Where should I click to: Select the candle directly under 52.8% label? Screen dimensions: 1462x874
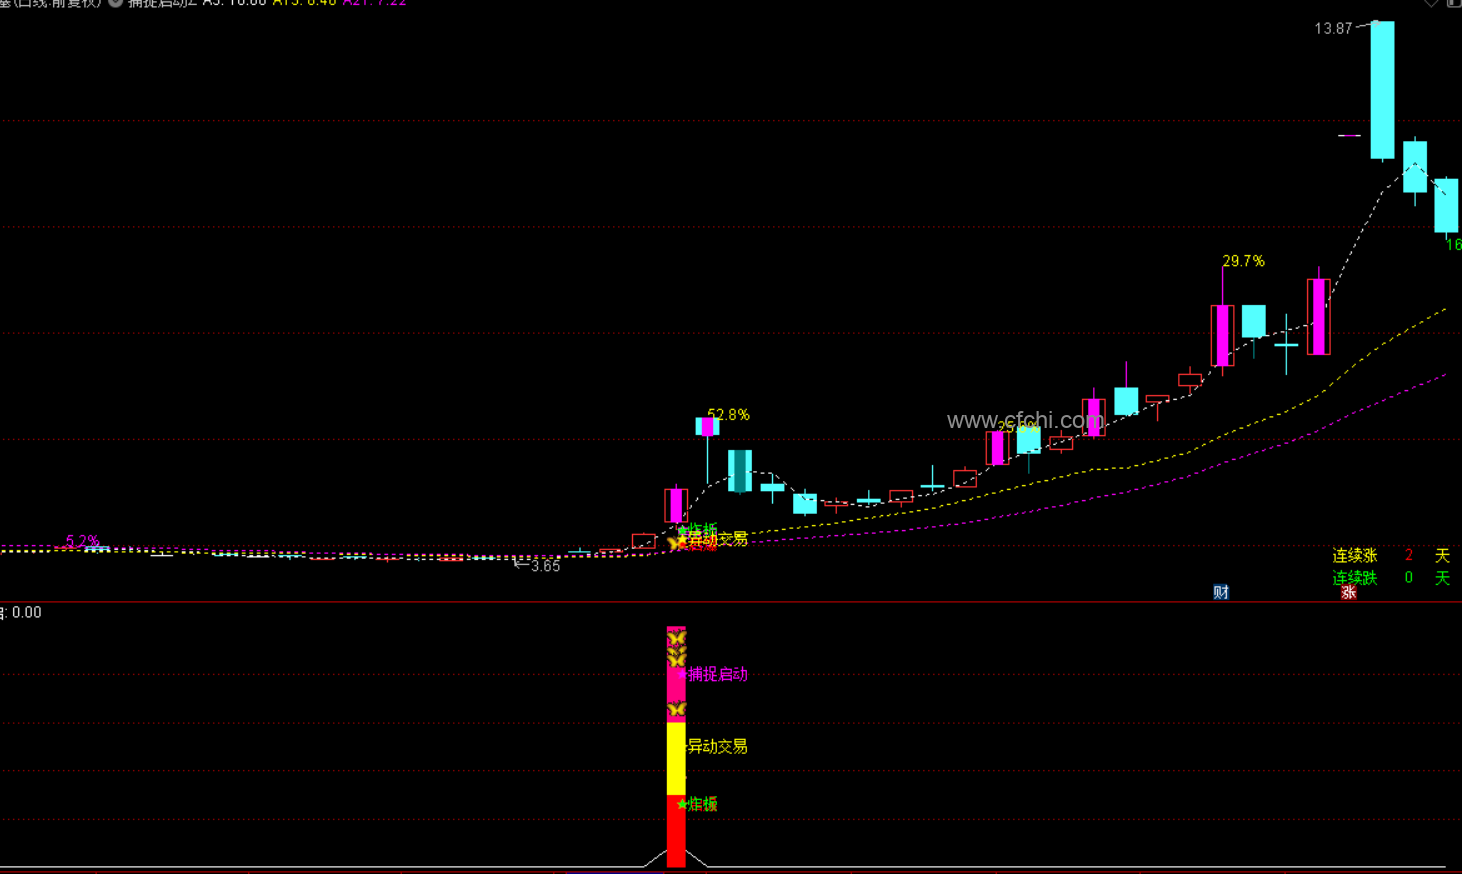(707, 427)
